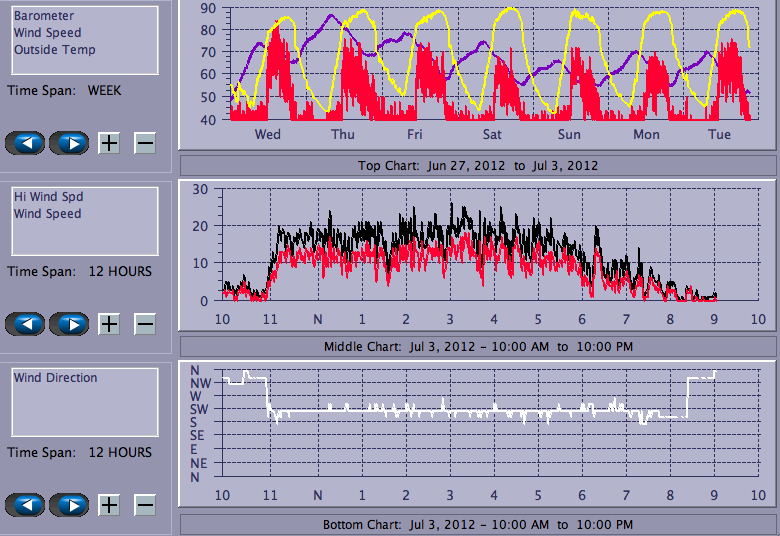Click the top chart's back arrow button
Screen dimensions: 780x536
click(25, 143)
